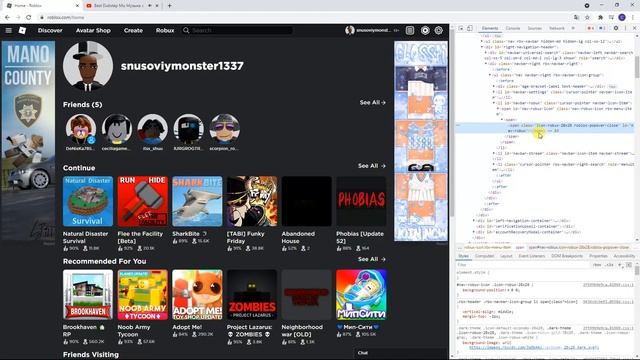Viewport: 640px width, 360px height.
Task: Open DevTools three-dot customize menu
Action: coord(625,28)
